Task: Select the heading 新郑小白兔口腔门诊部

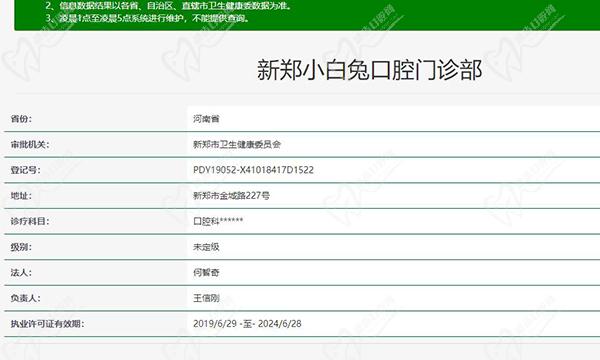Action: tap(369, 70)
